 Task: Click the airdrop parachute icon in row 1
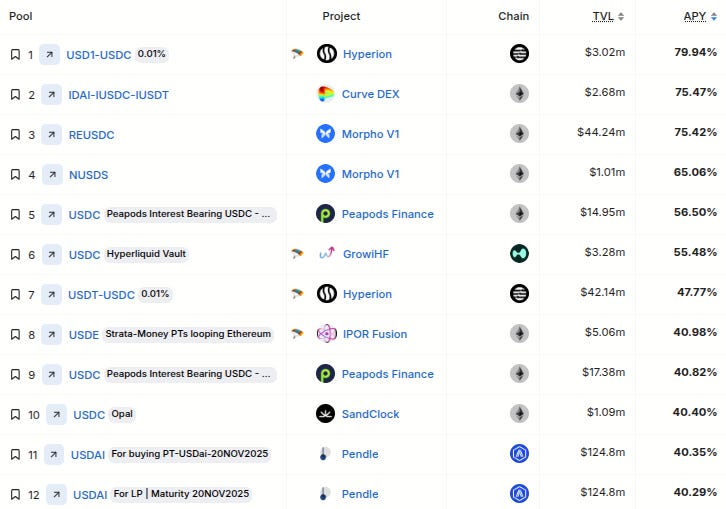(297, 54)
